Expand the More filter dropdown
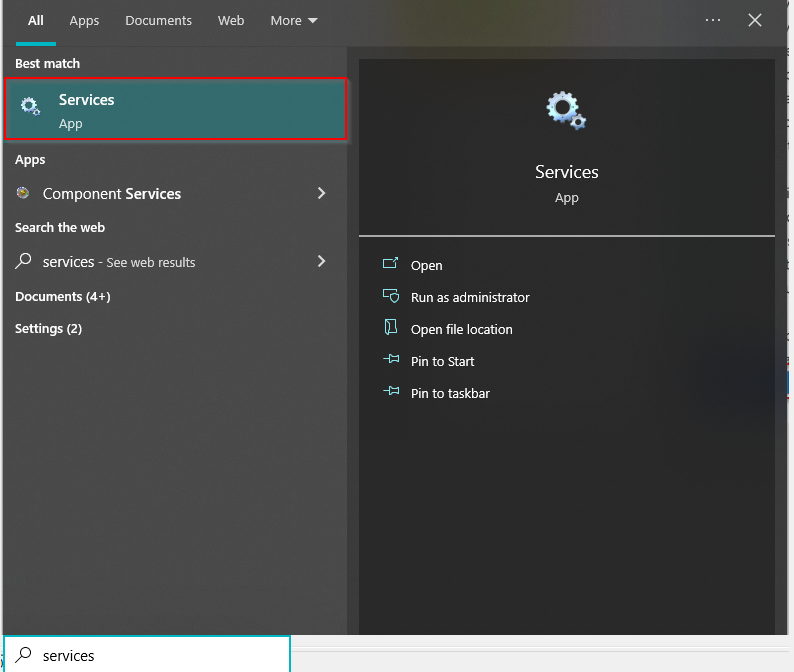Image resolution: width=794 pixels, height=672 pixels. 294,20
